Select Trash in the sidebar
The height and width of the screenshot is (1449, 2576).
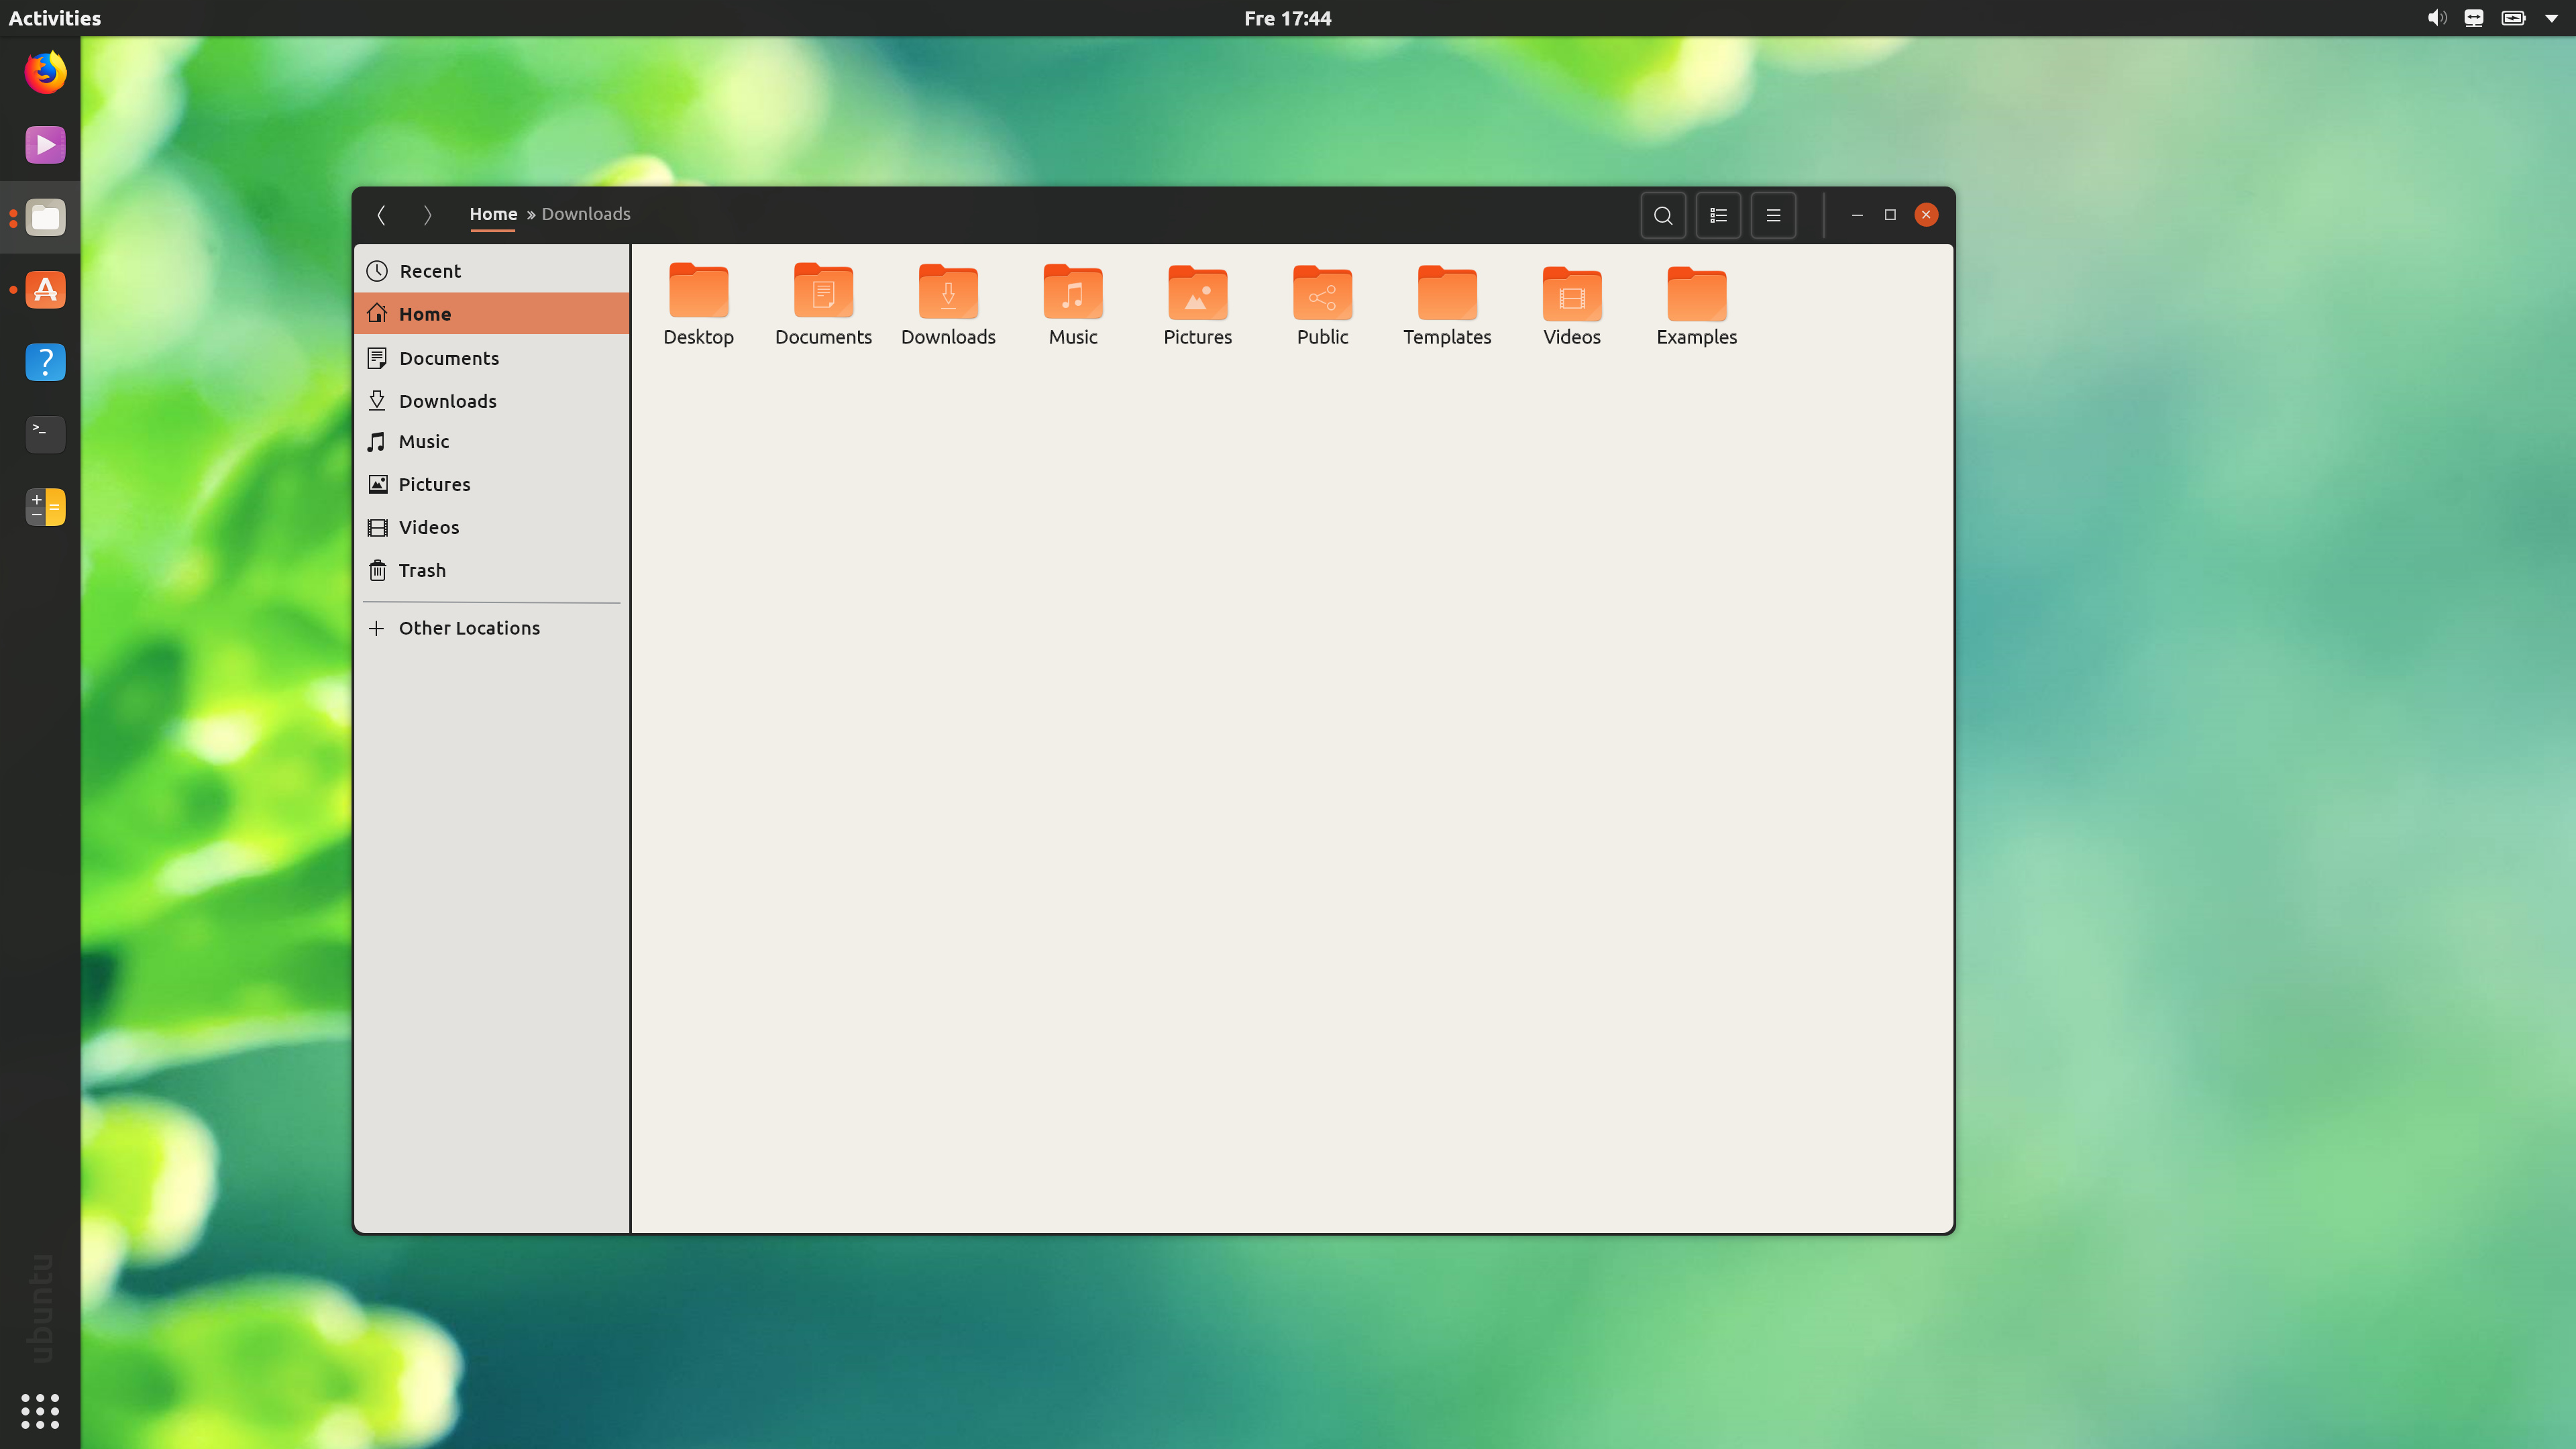tap(422, 570)
